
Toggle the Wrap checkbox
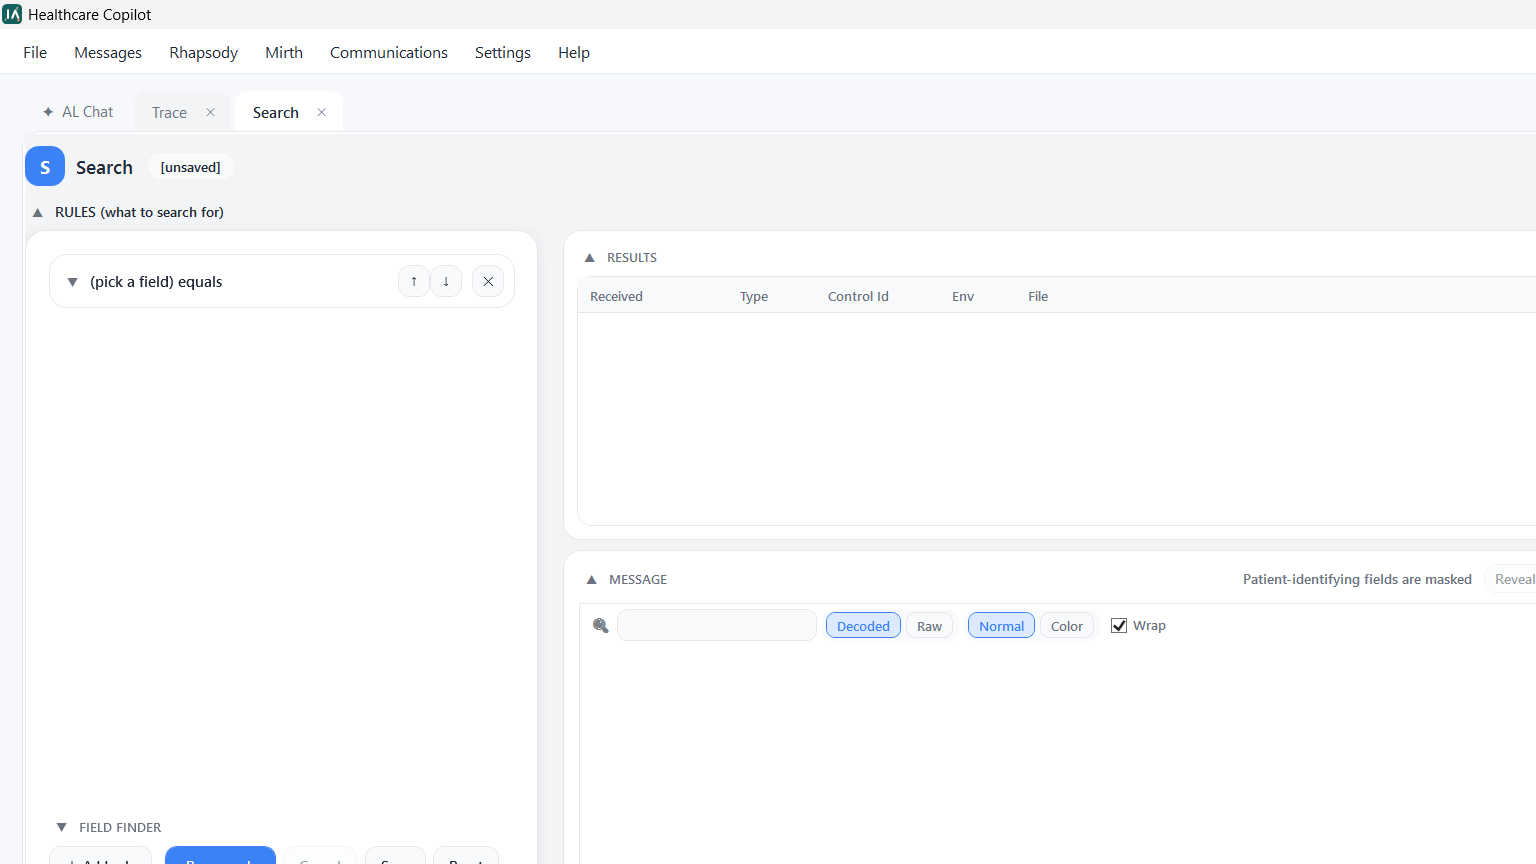(x=1119, y=626)
